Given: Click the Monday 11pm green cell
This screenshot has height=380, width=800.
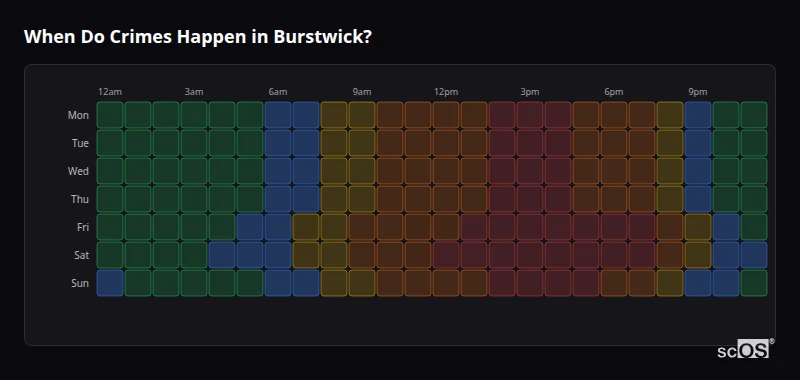Looking at the screenshot, I should pyautogui.click(x=754, y=115).
